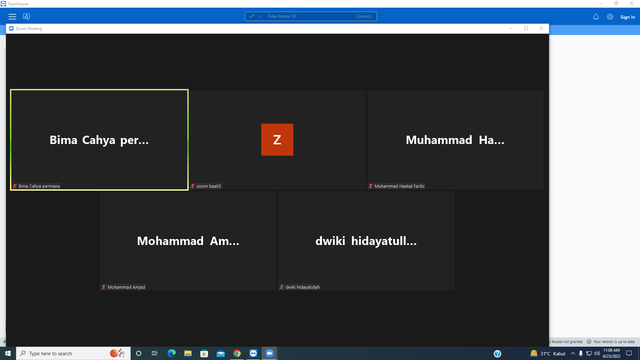Image resolution: width=640 pixels, height=360 pixels.
Task: Click the Bima Cahya permana name label
Action: (39, 186)
